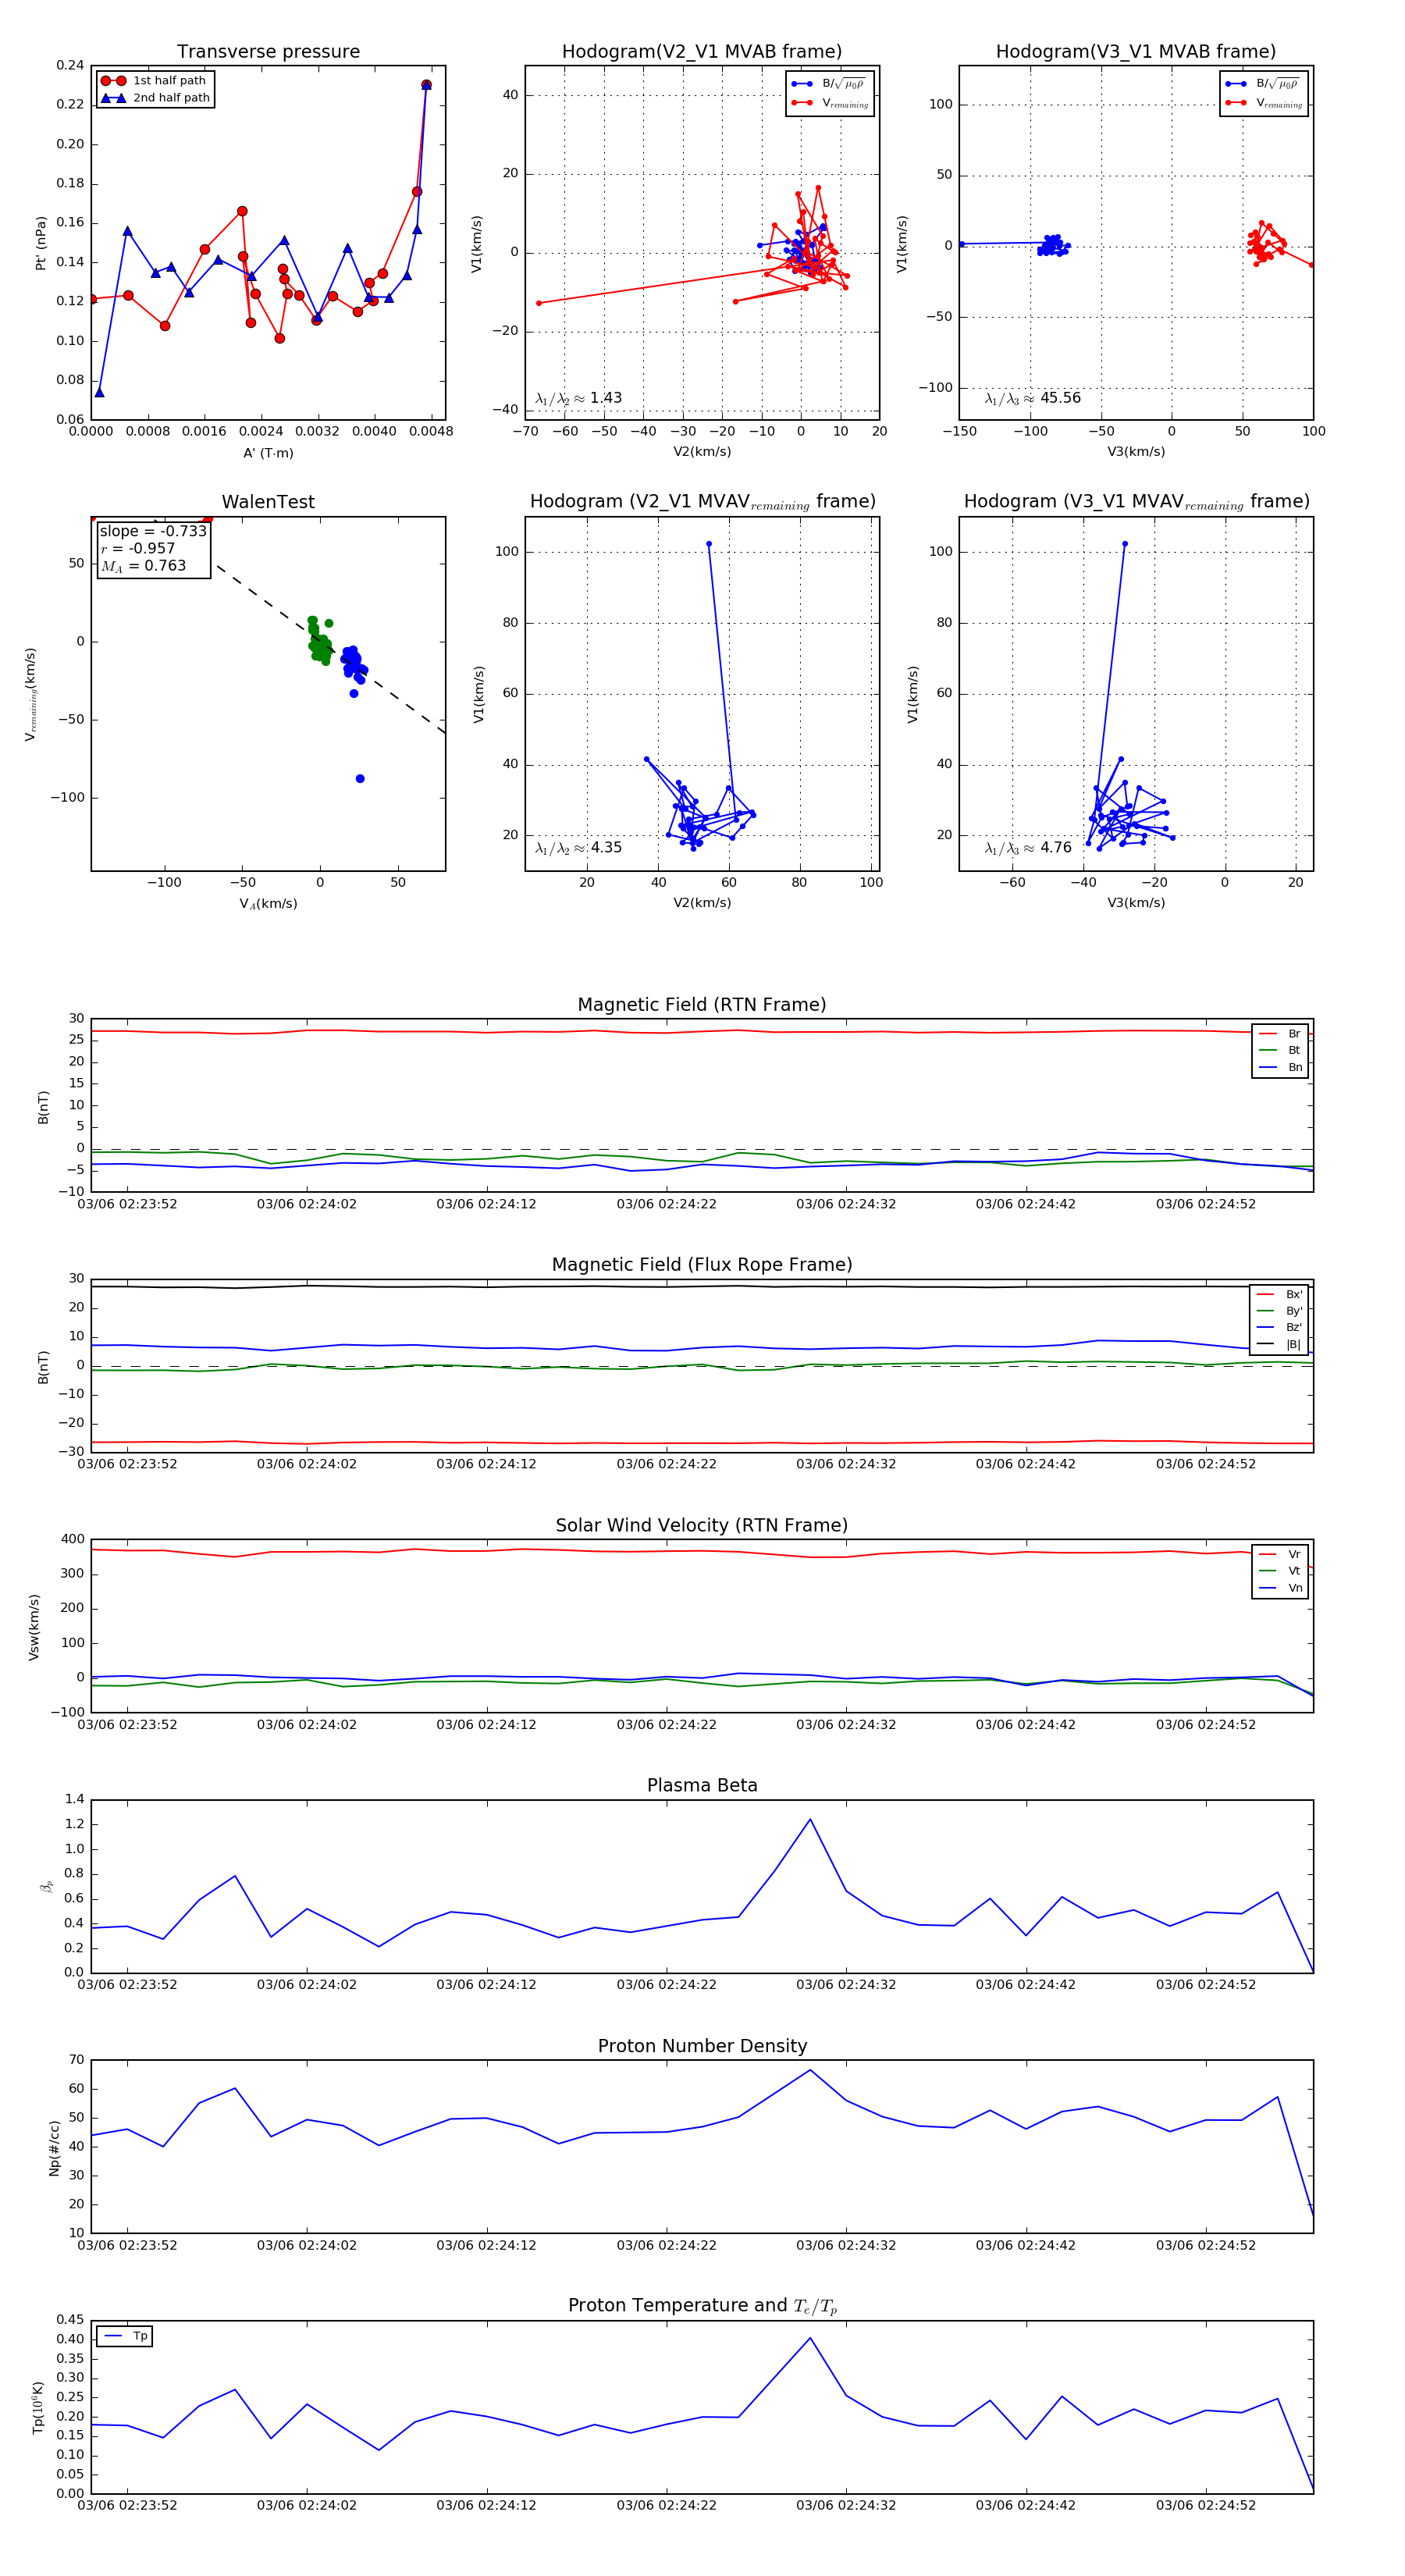This screenshot has width=1405, height=2576.
Task: Click the 'Hodogram (V3_V1 MVAV remaining frame)' title
Action: [1136, 502]
